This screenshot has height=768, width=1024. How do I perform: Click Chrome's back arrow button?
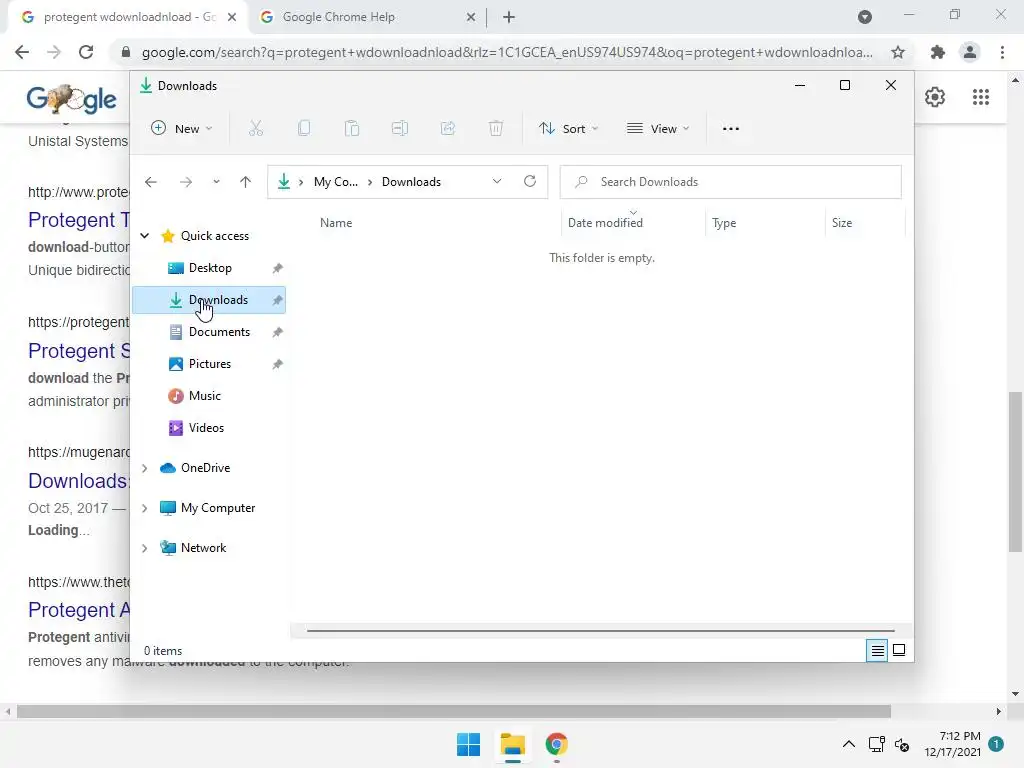[x=22, y=52]
